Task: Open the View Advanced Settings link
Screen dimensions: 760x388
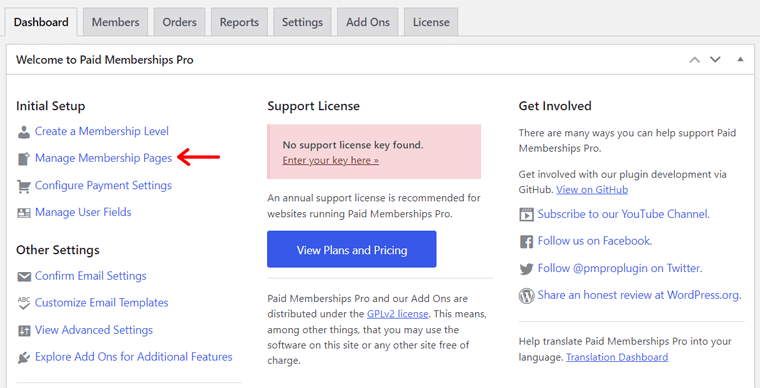Action: (x=94, y=330)
